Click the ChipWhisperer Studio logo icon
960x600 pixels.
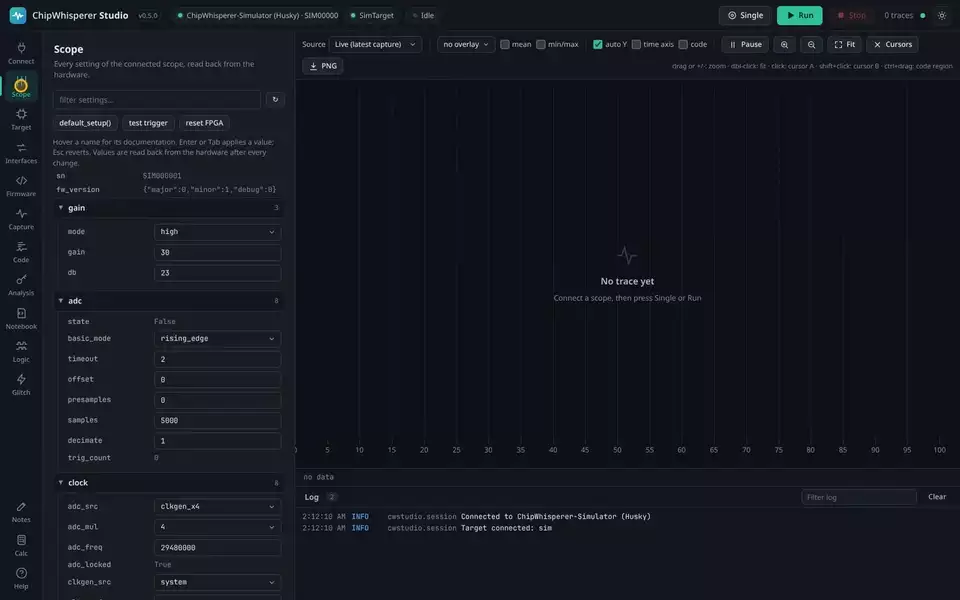[x=18, y=15]
